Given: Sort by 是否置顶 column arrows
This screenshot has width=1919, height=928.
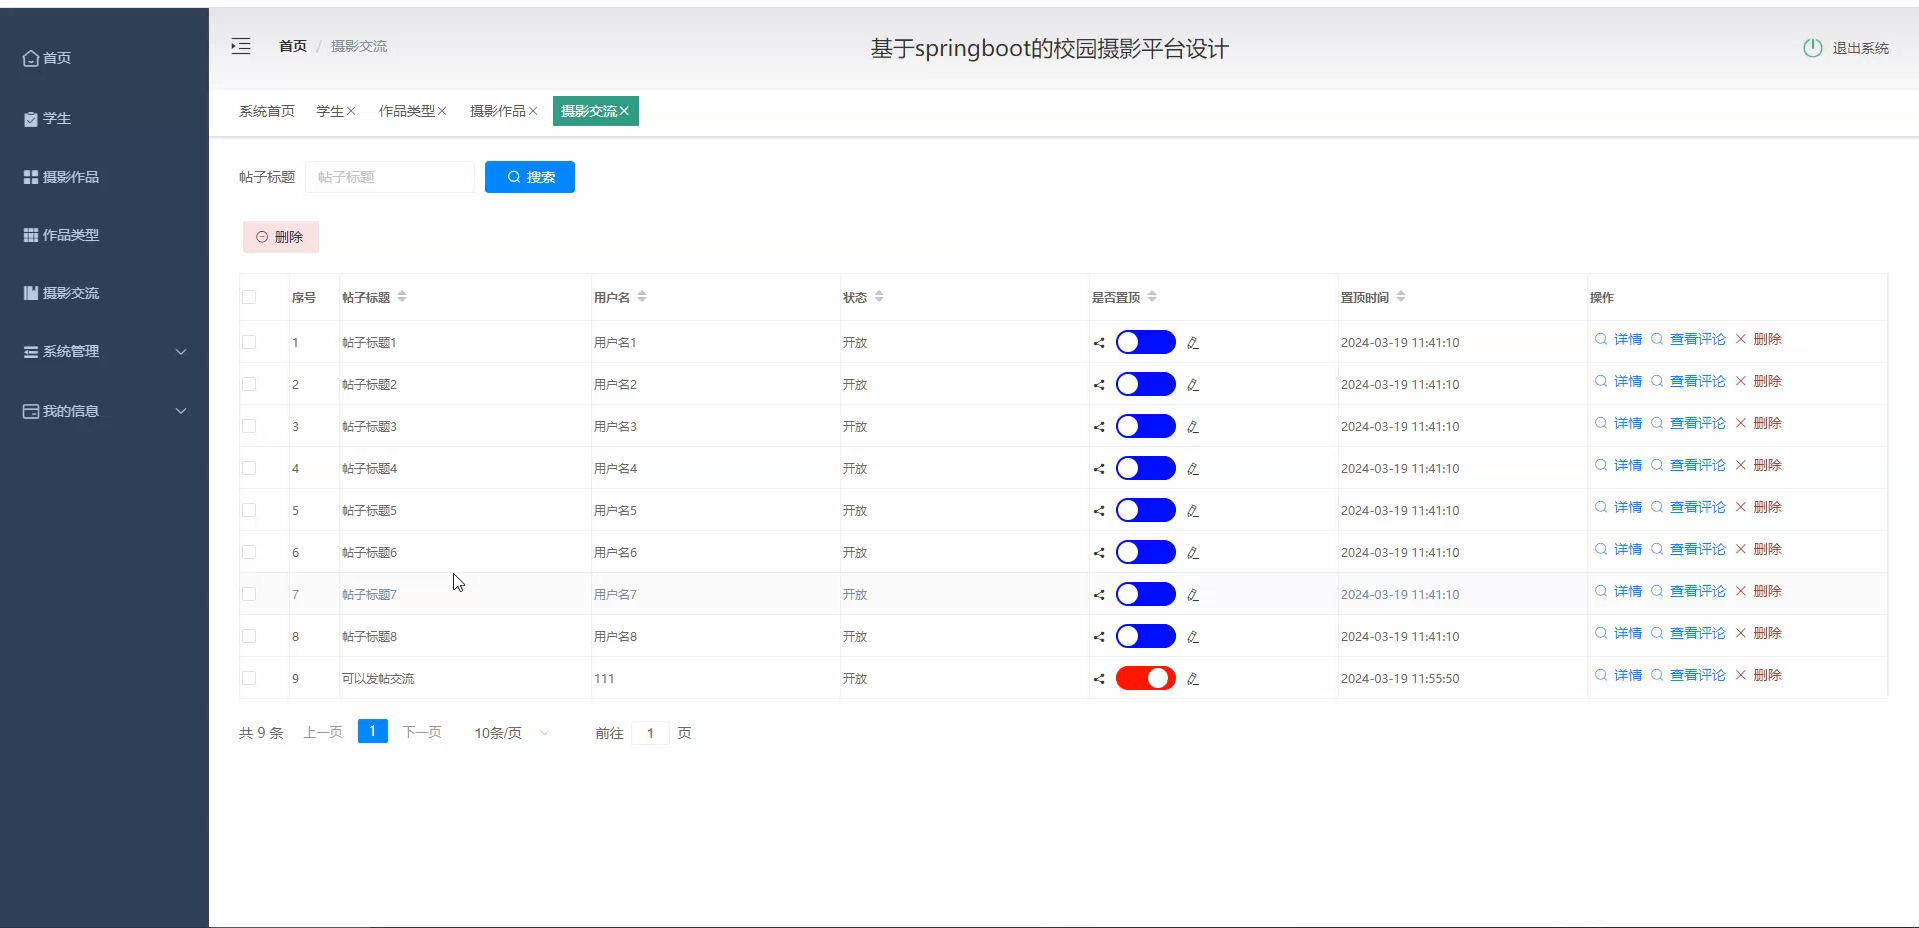Looking at the screenshot, I should point(1152,297).
